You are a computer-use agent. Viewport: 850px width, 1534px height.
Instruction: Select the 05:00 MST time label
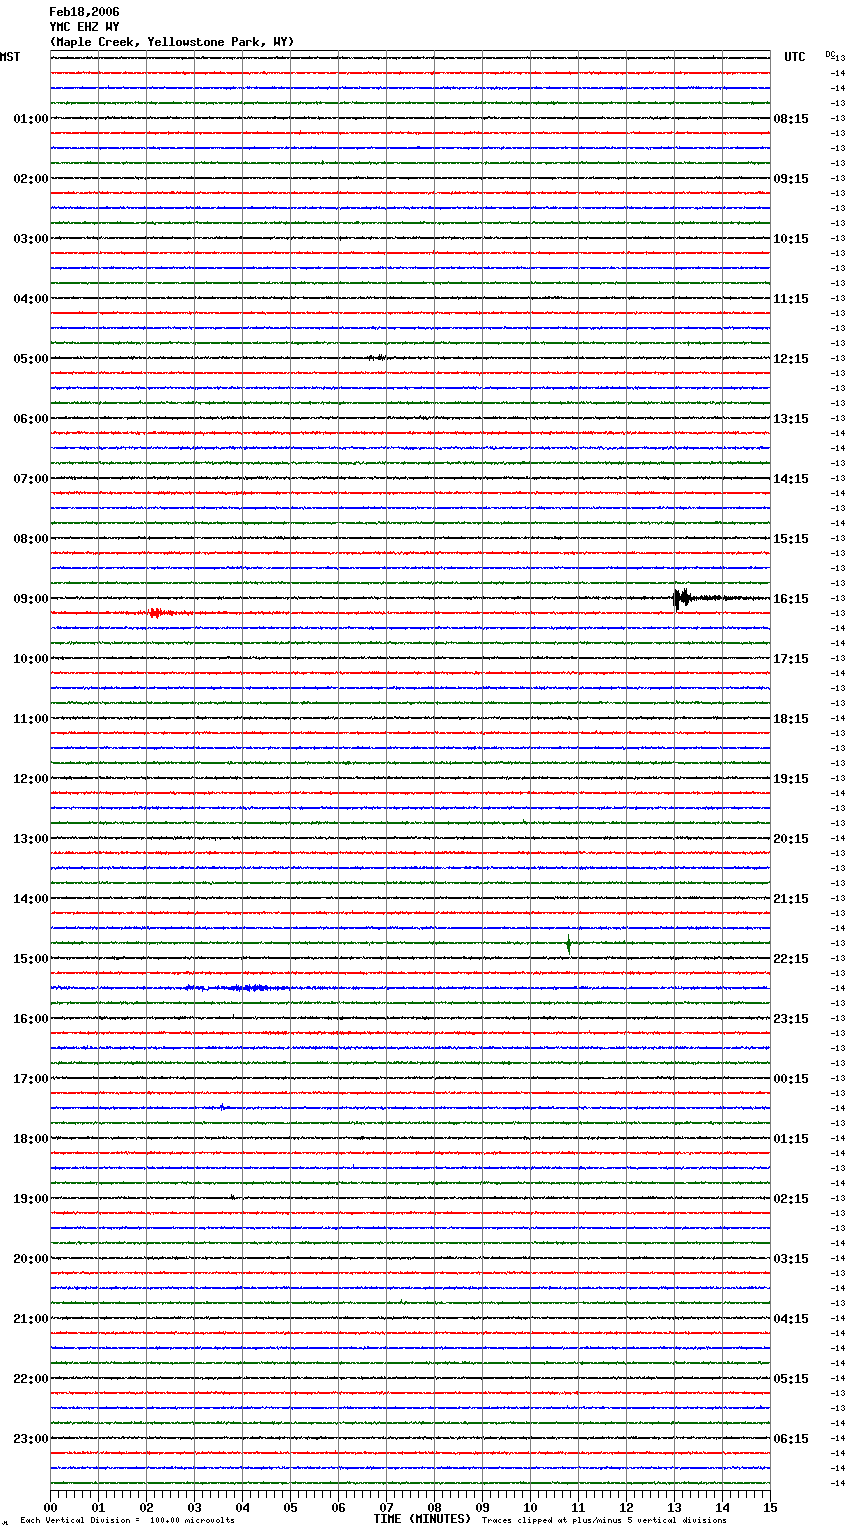coord(31,359)
